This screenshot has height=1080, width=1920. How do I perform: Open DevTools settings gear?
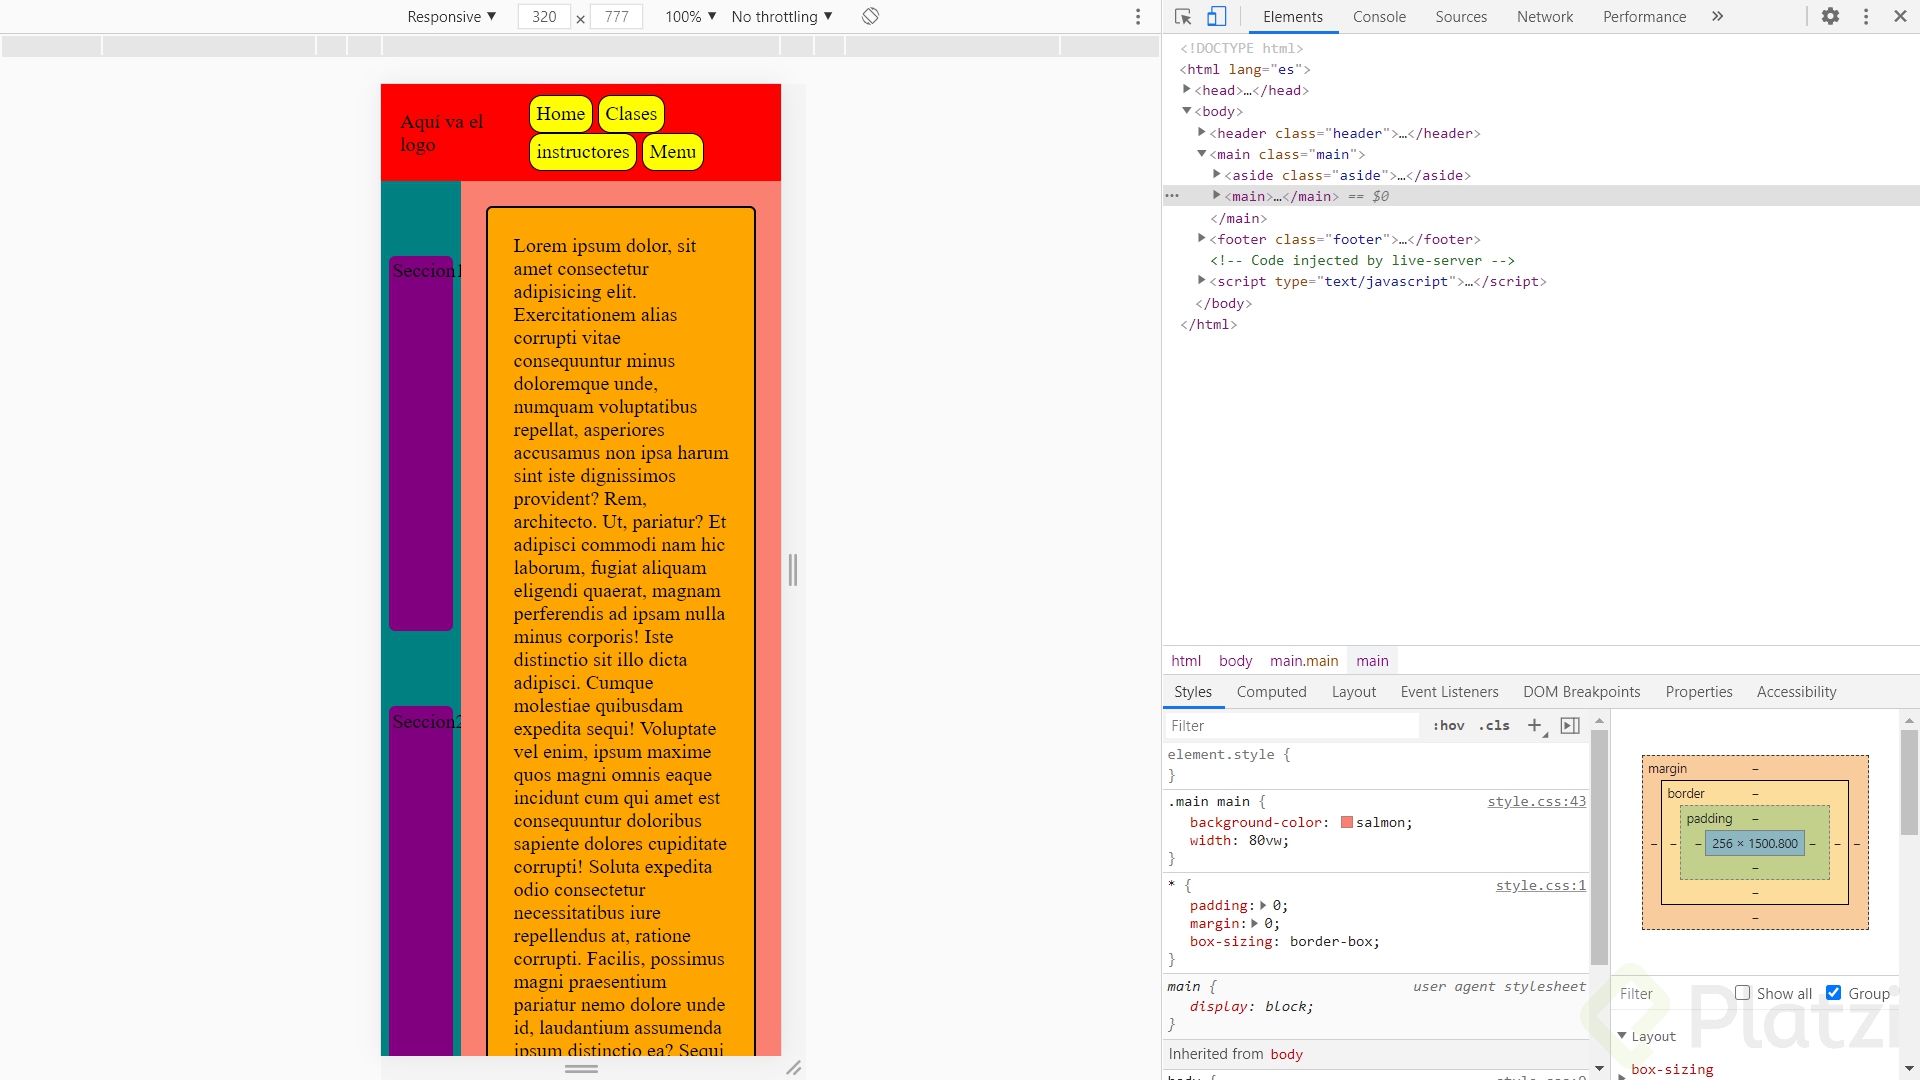coord(1832,17)
